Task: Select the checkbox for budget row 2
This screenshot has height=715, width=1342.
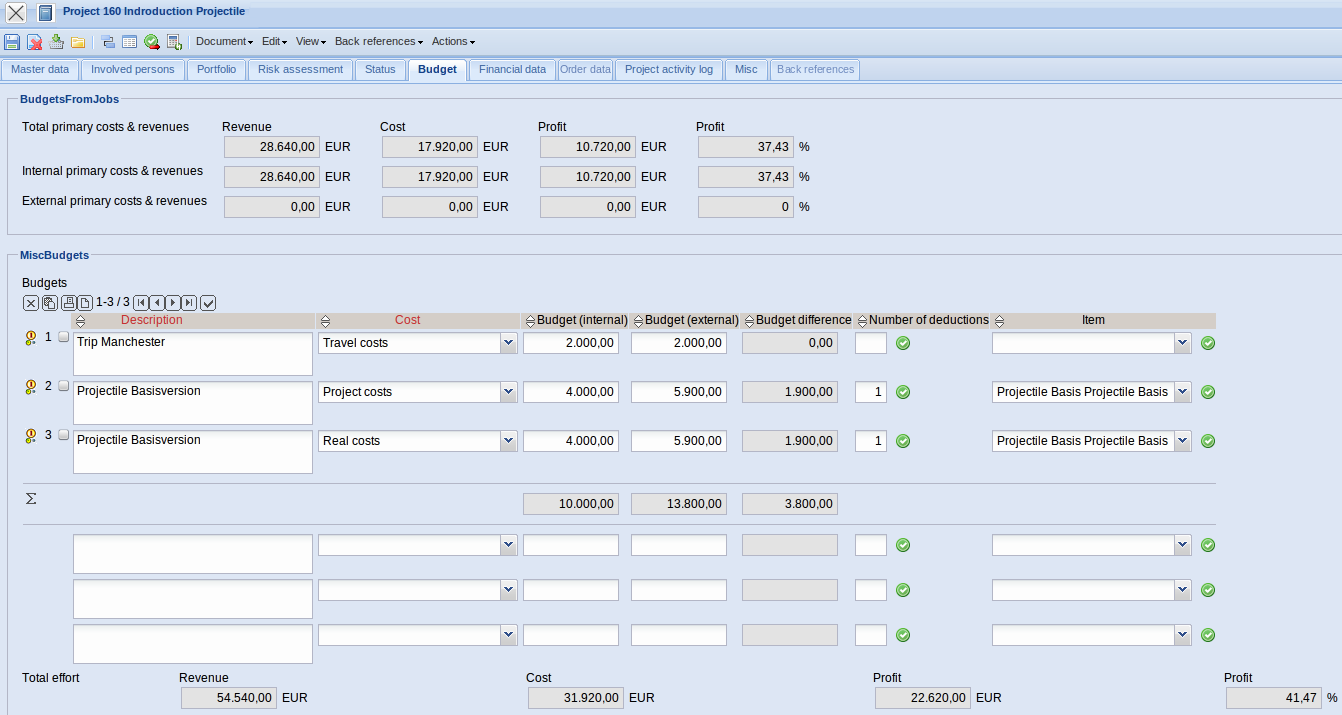Action: pos(64,386)
